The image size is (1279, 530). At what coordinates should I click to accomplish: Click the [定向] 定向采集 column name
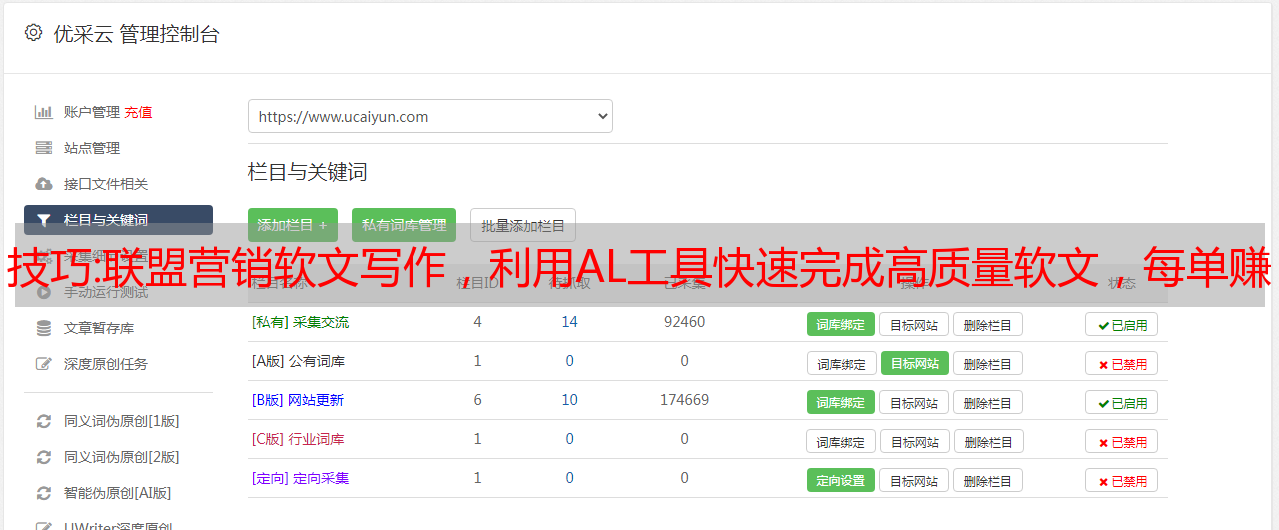tap(300, 478)
